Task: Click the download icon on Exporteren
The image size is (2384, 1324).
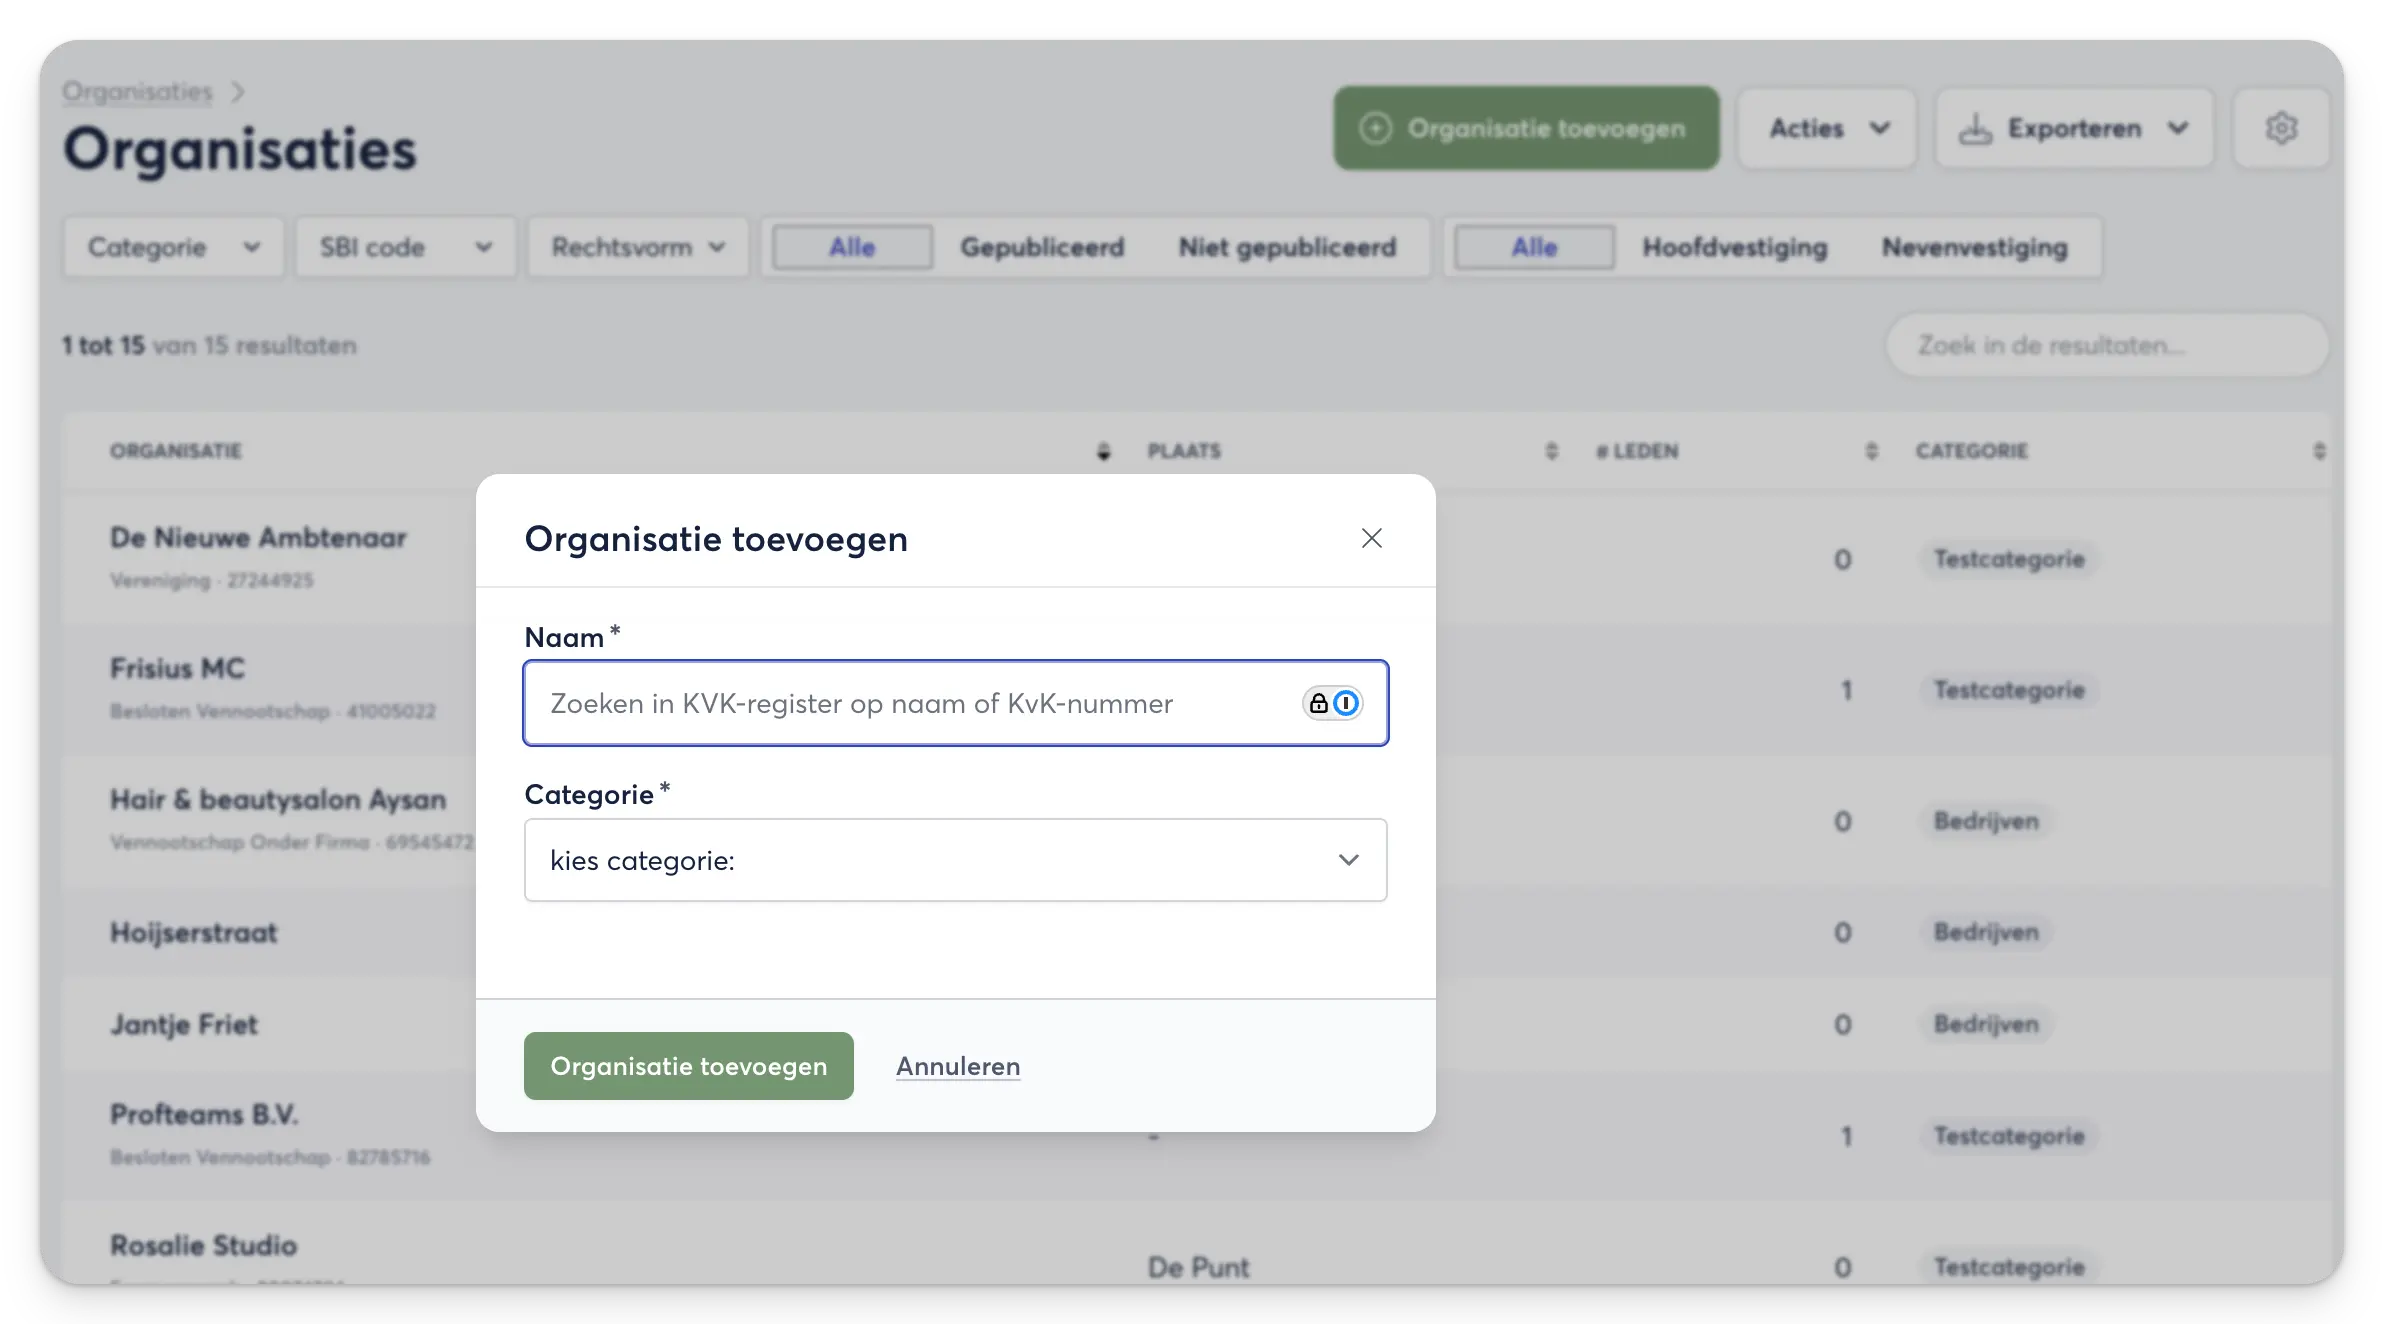Action: (x=1975, y=128)
